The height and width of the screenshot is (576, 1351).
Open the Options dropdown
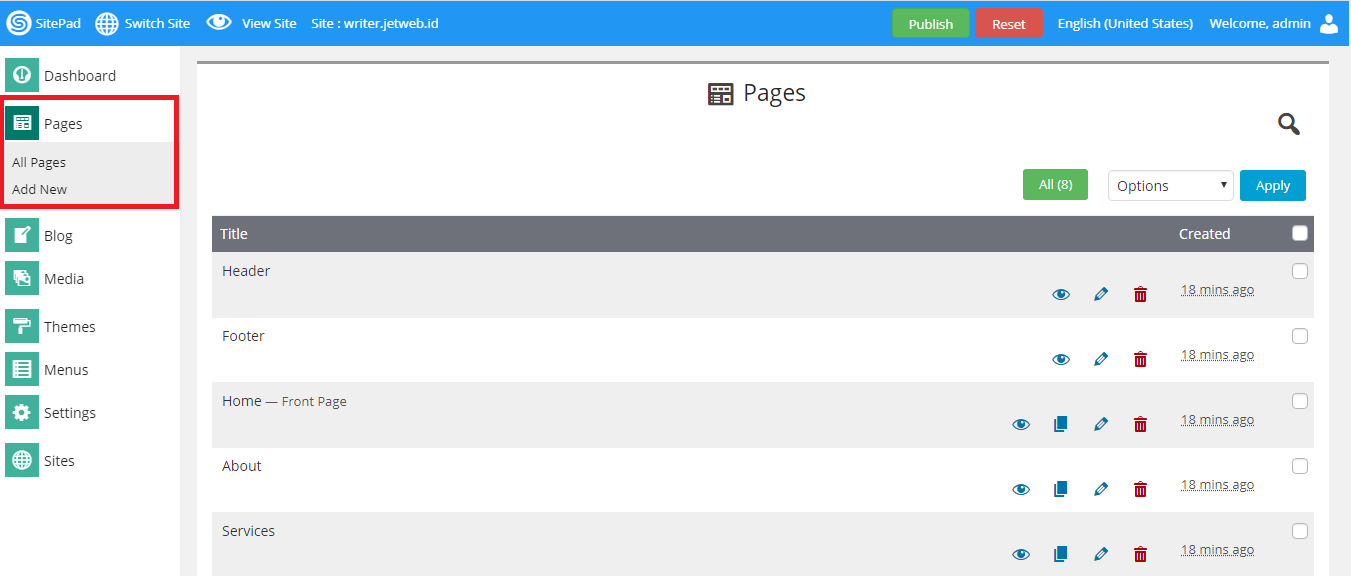[1169, 185]
